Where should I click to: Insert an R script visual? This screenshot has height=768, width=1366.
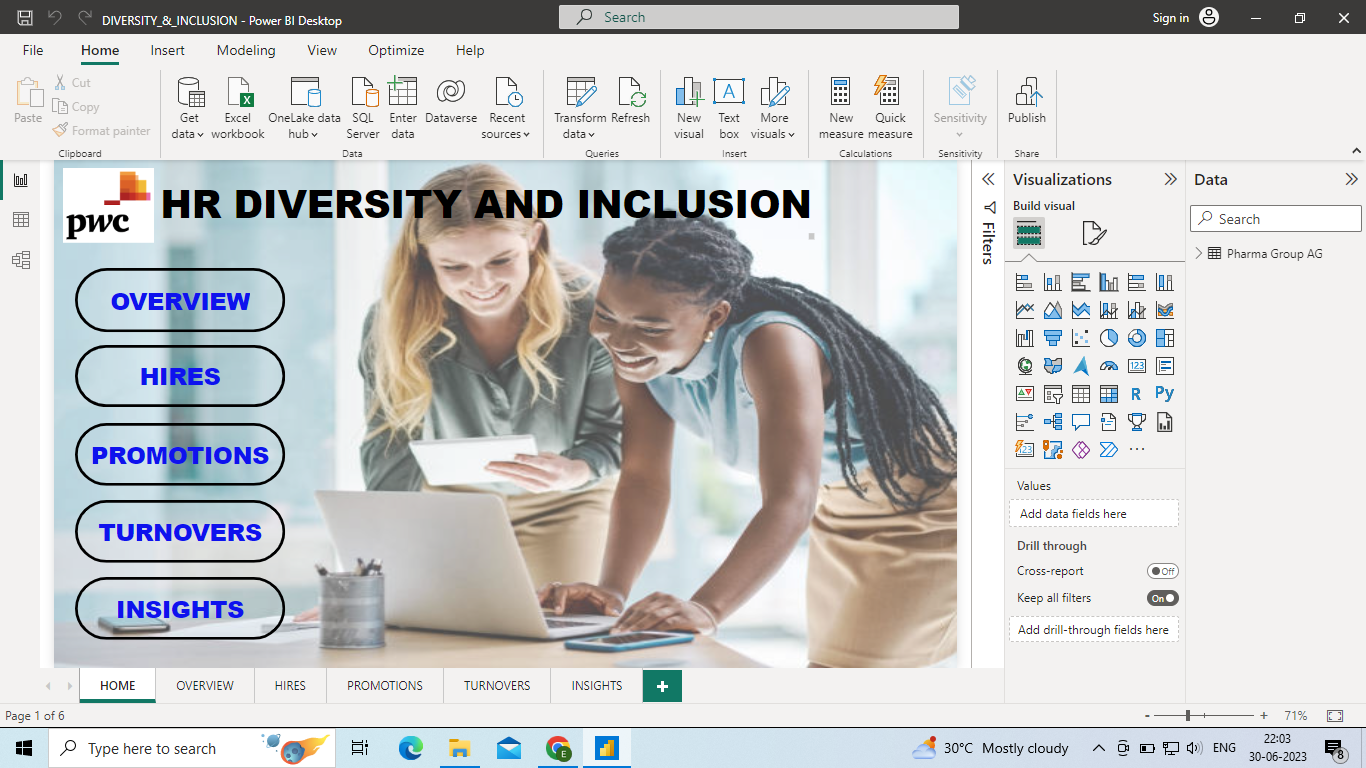1136,393
